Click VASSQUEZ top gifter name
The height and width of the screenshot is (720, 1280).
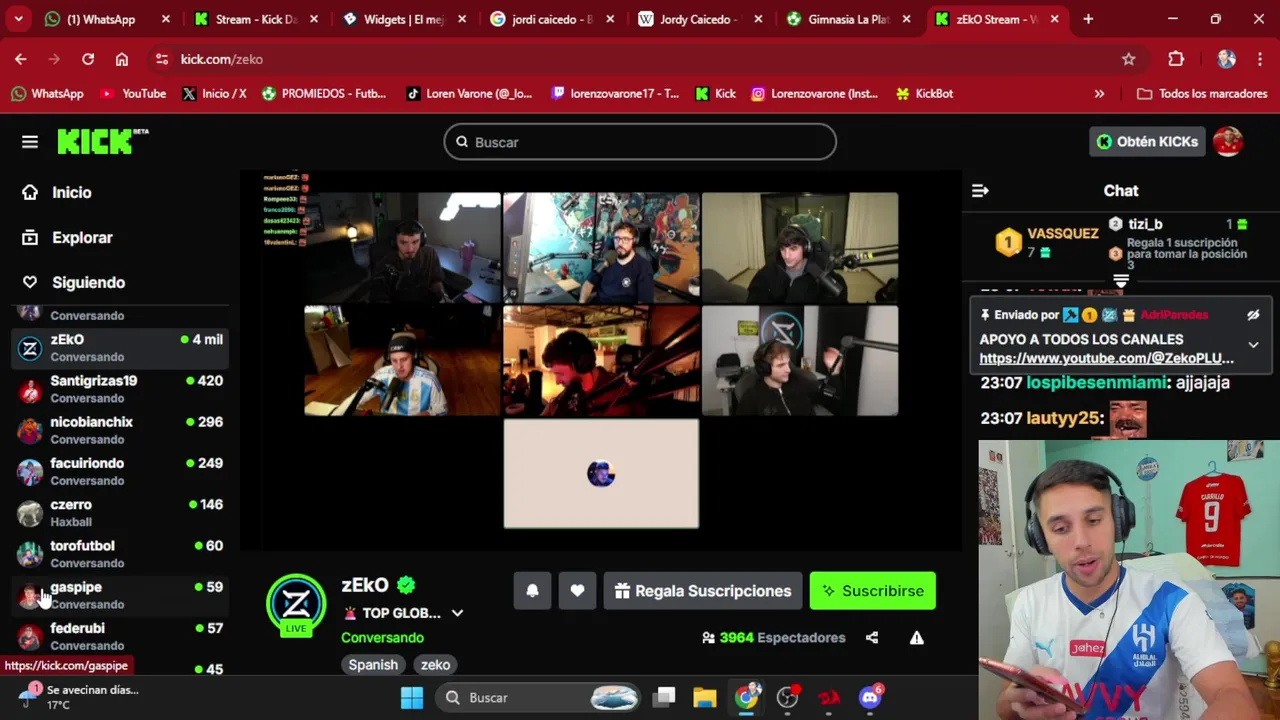click(x=1062, y=233)
